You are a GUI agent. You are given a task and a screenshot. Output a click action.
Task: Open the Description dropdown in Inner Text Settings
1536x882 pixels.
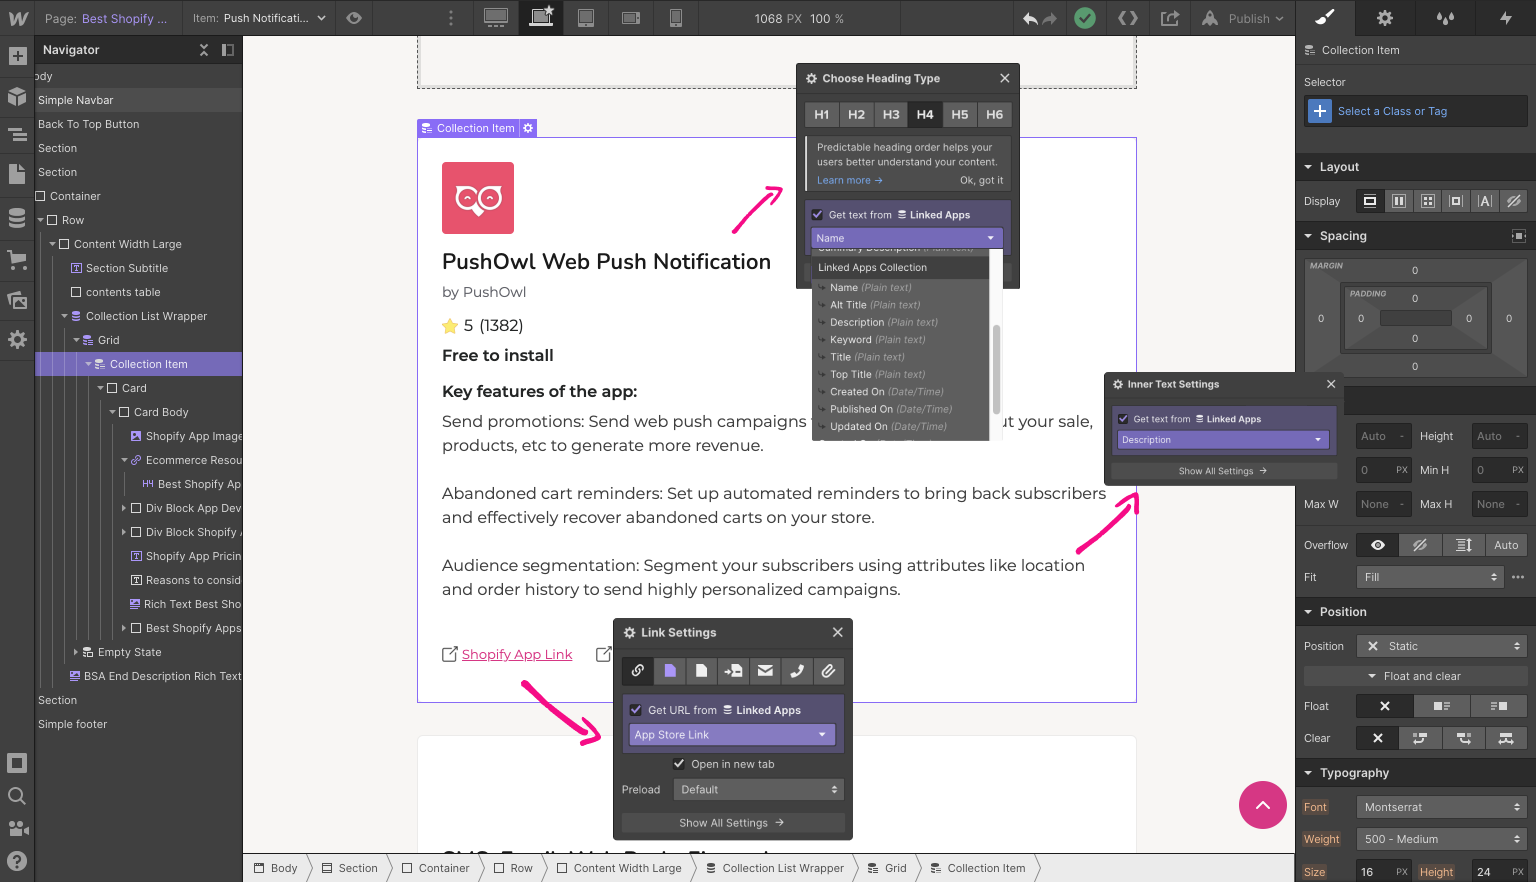point(1223,440)
